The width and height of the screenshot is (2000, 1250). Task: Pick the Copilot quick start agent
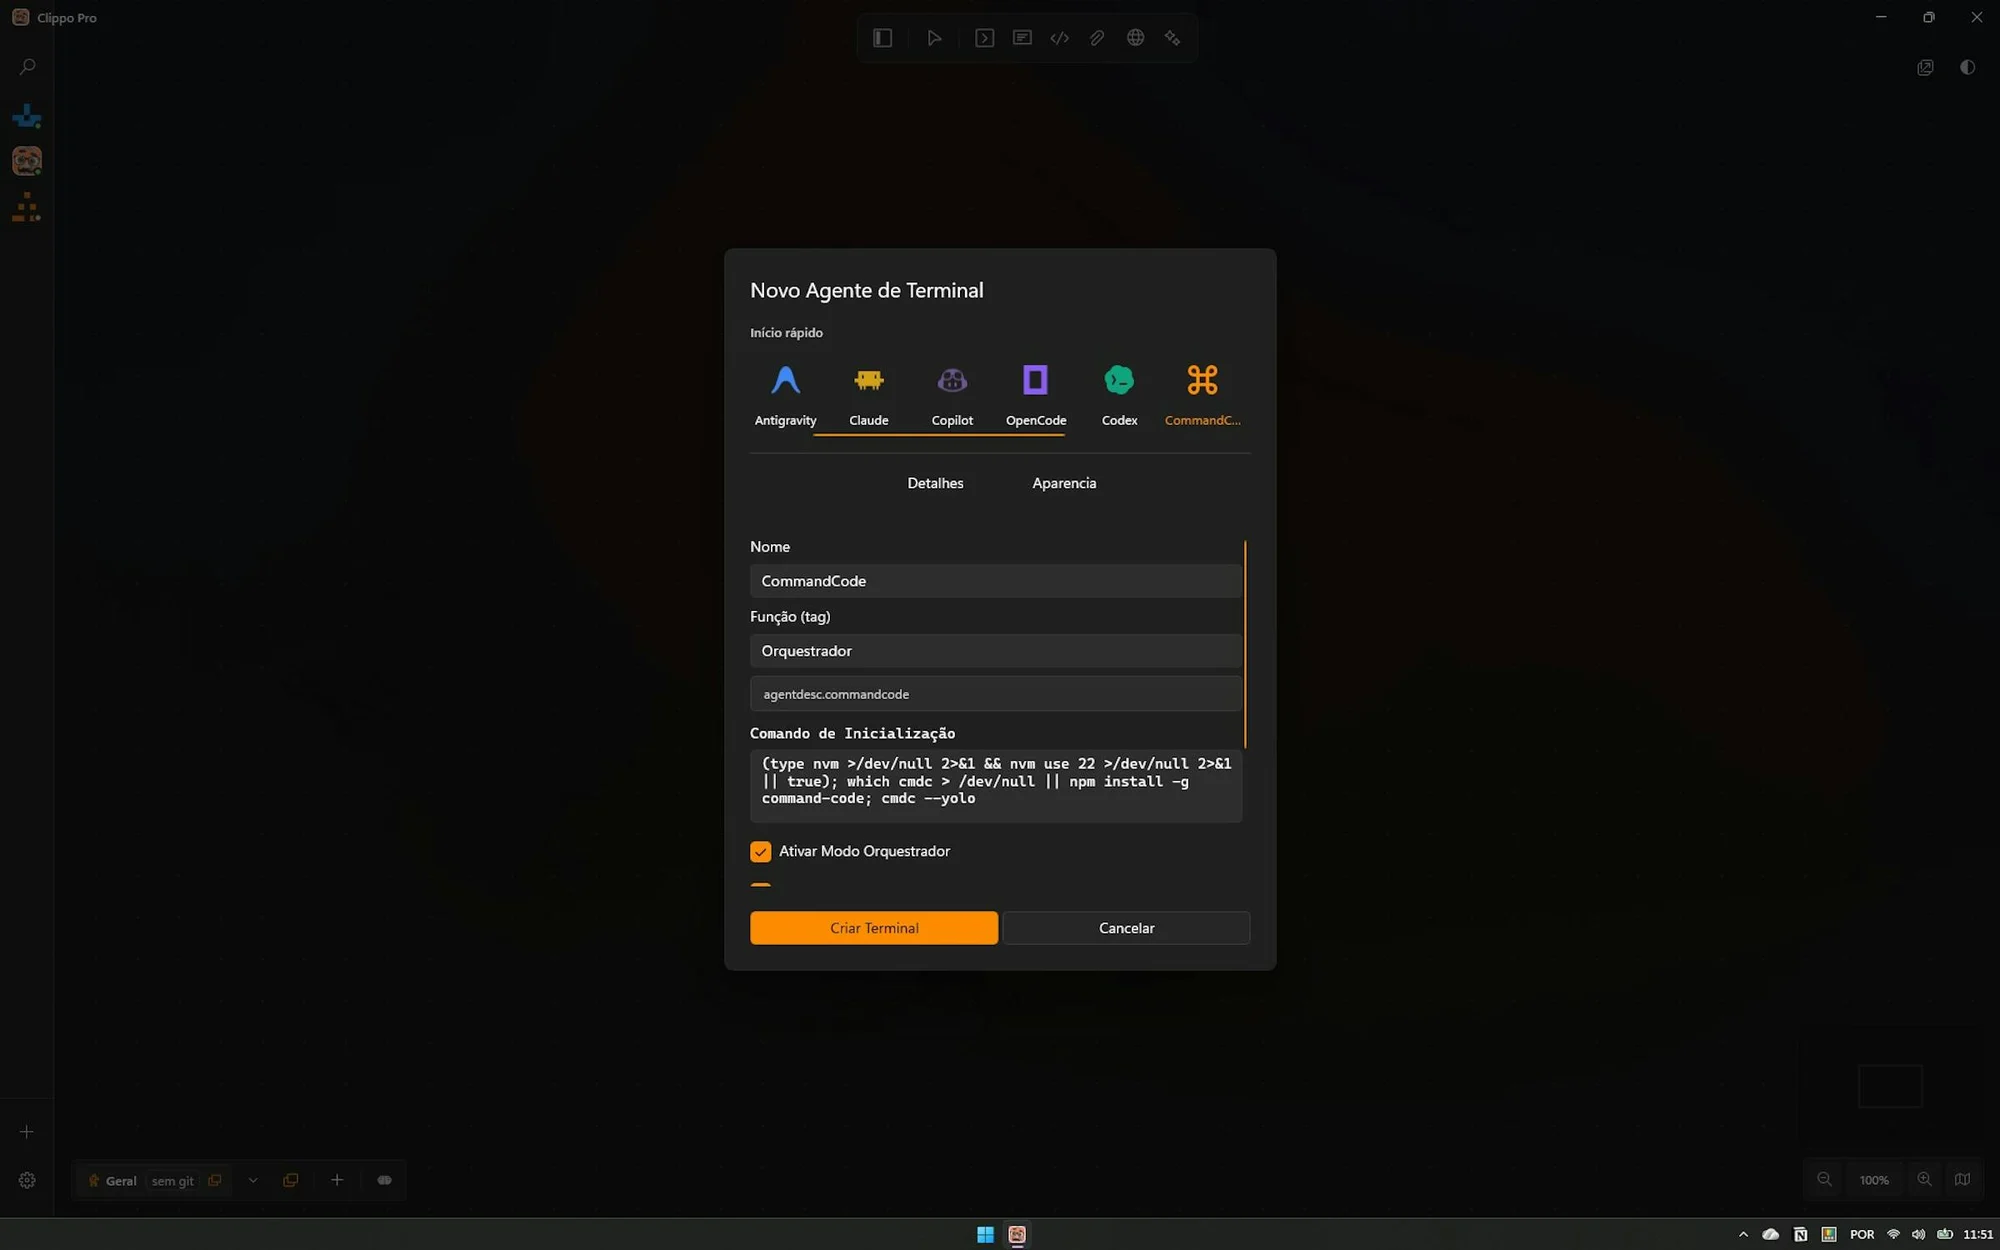(952, 395)
